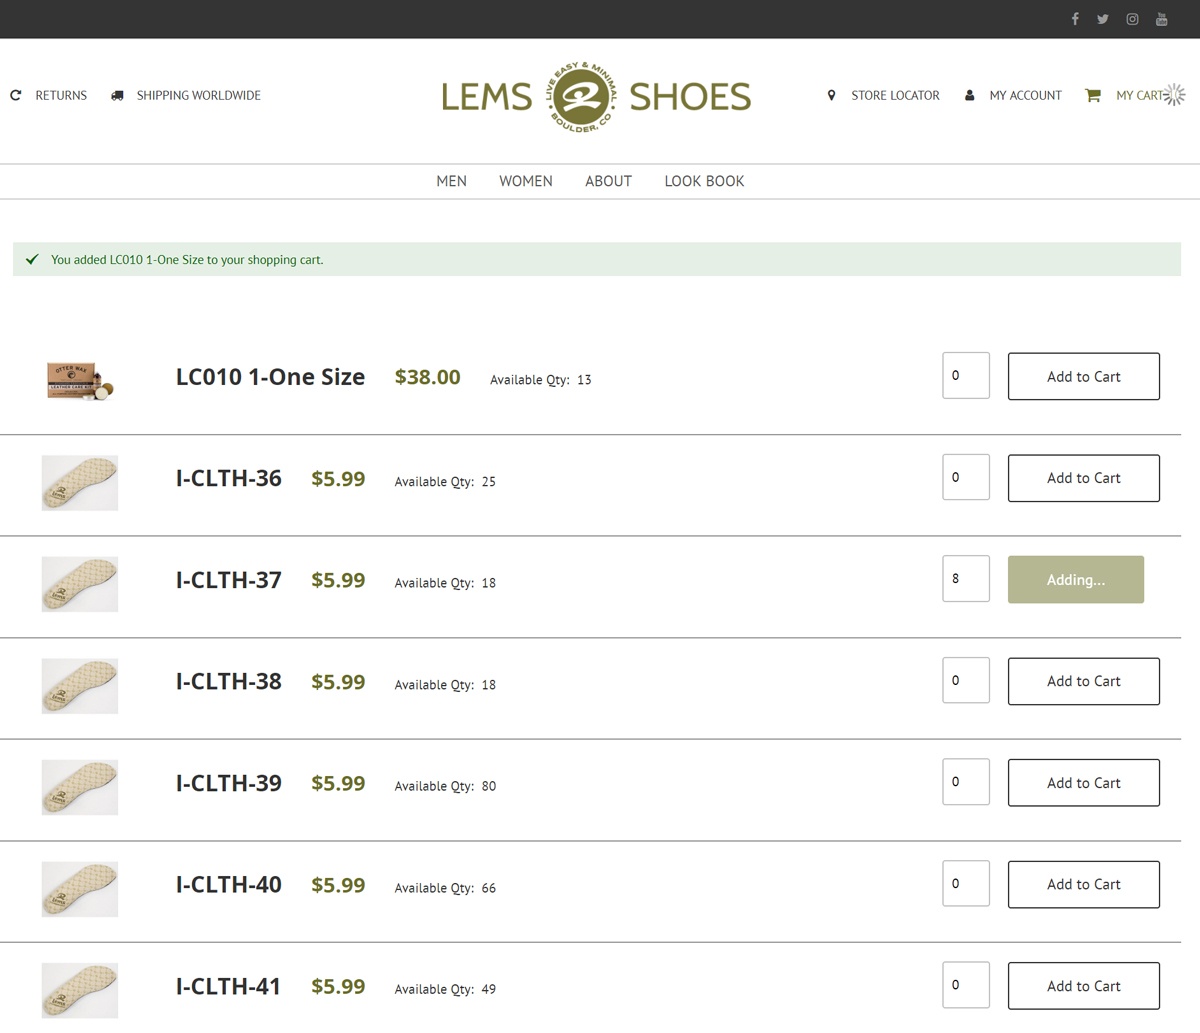Screen dimensions: 1200x1033
Task: Open the Facebook social icon
Action: click(1075, 19)
